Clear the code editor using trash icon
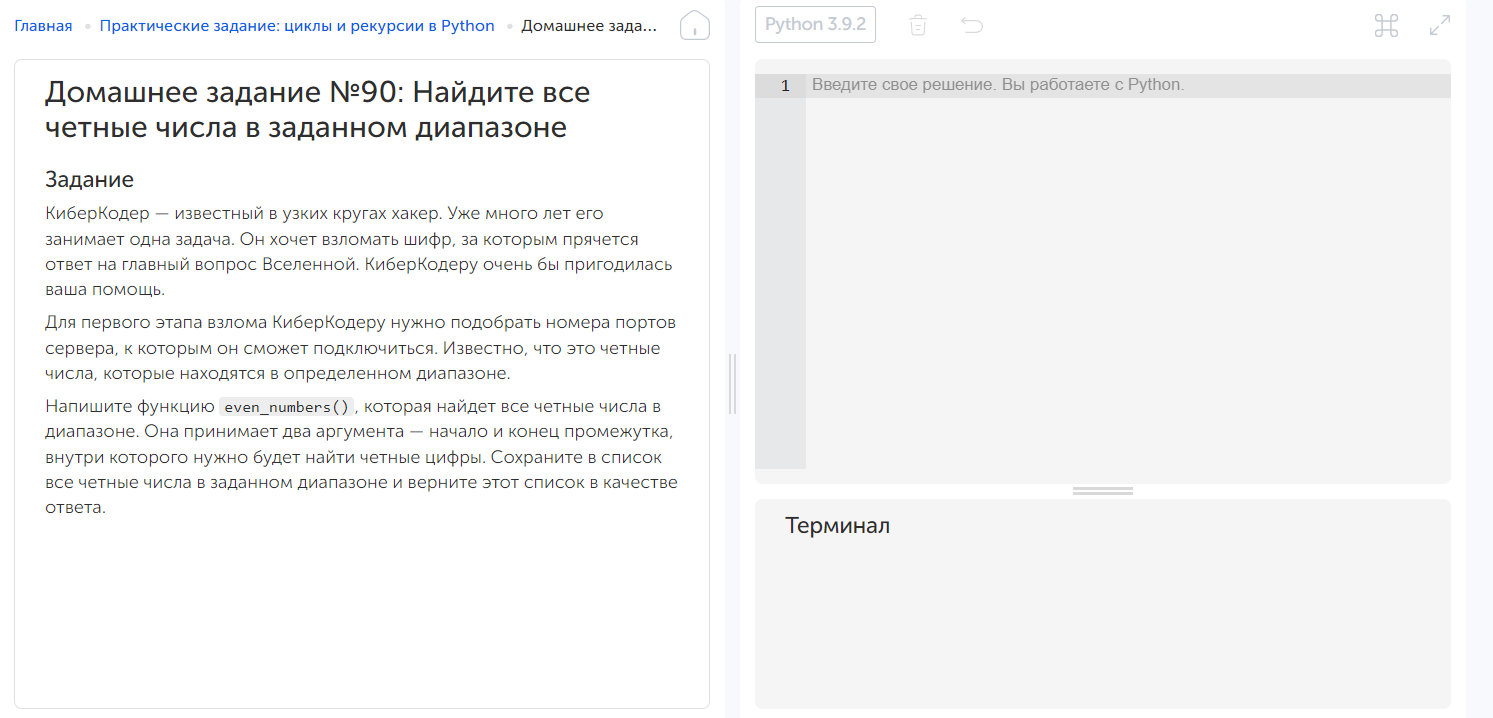The height and width of the screenshot is (718, 1493). coord(917,25)
